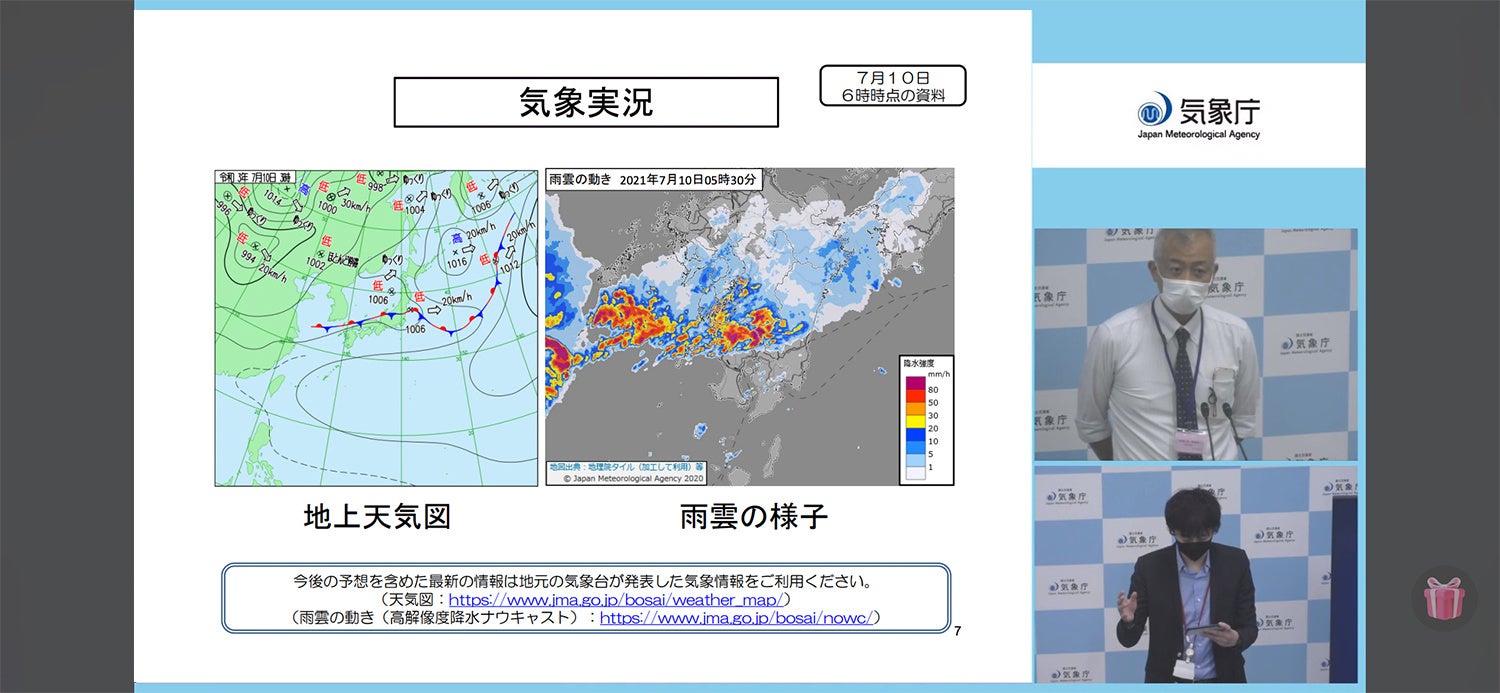Click the rain cloud radar map image
This screenshot has height=693, width=1500.
coord(749,327)
